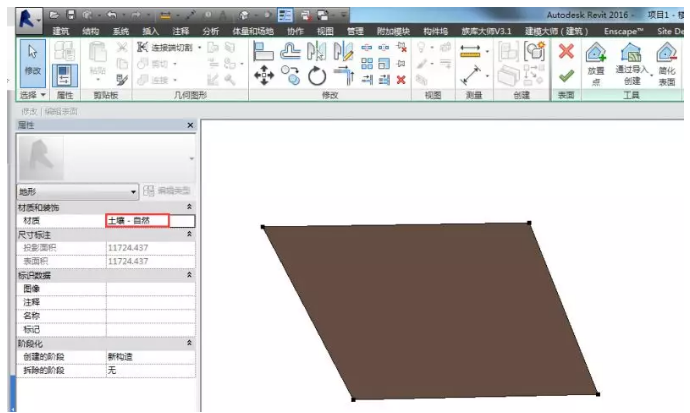Click the 材质 field showing 土壤 - 自然
Image resolution: width=690 pixels, height=413 pixels.
(137, 219)
